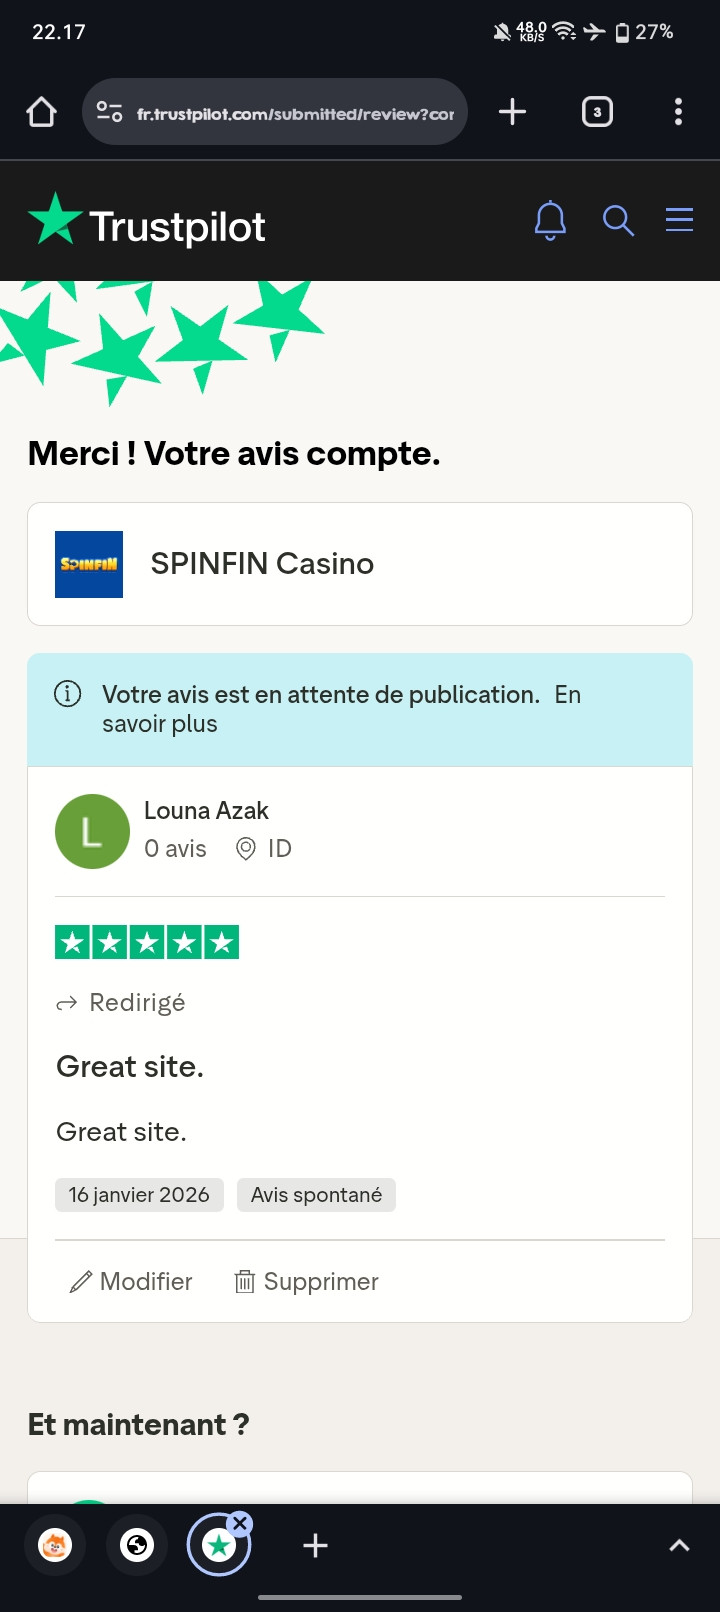This screenshot has height=1612, width=720.
Task: Tap the Louna Azak profile avatar
Action: (x=92, y=831)
